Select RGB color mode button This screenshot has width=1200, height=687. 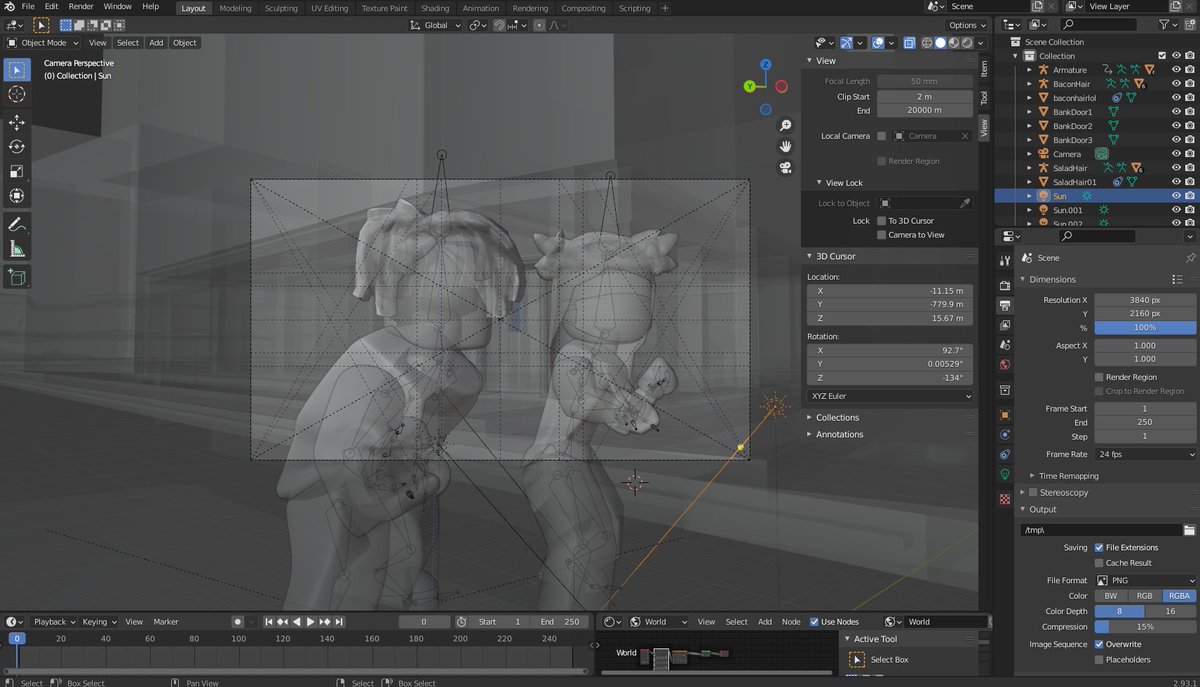(1145, 595)
